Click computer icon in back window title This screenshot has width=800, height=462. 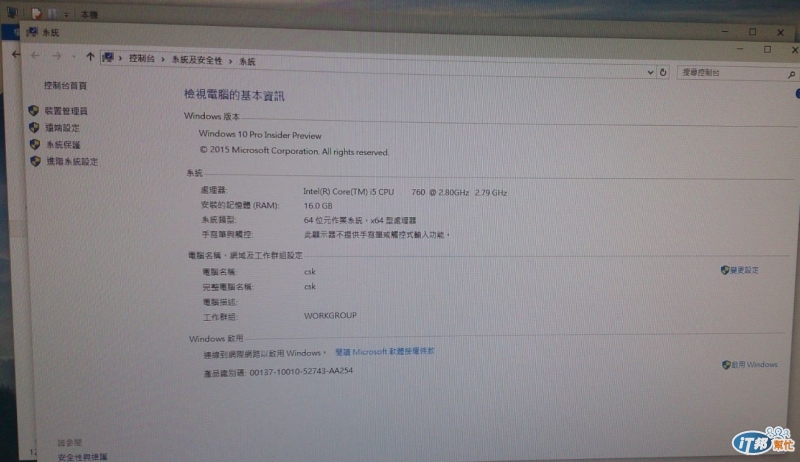(12, 12)
